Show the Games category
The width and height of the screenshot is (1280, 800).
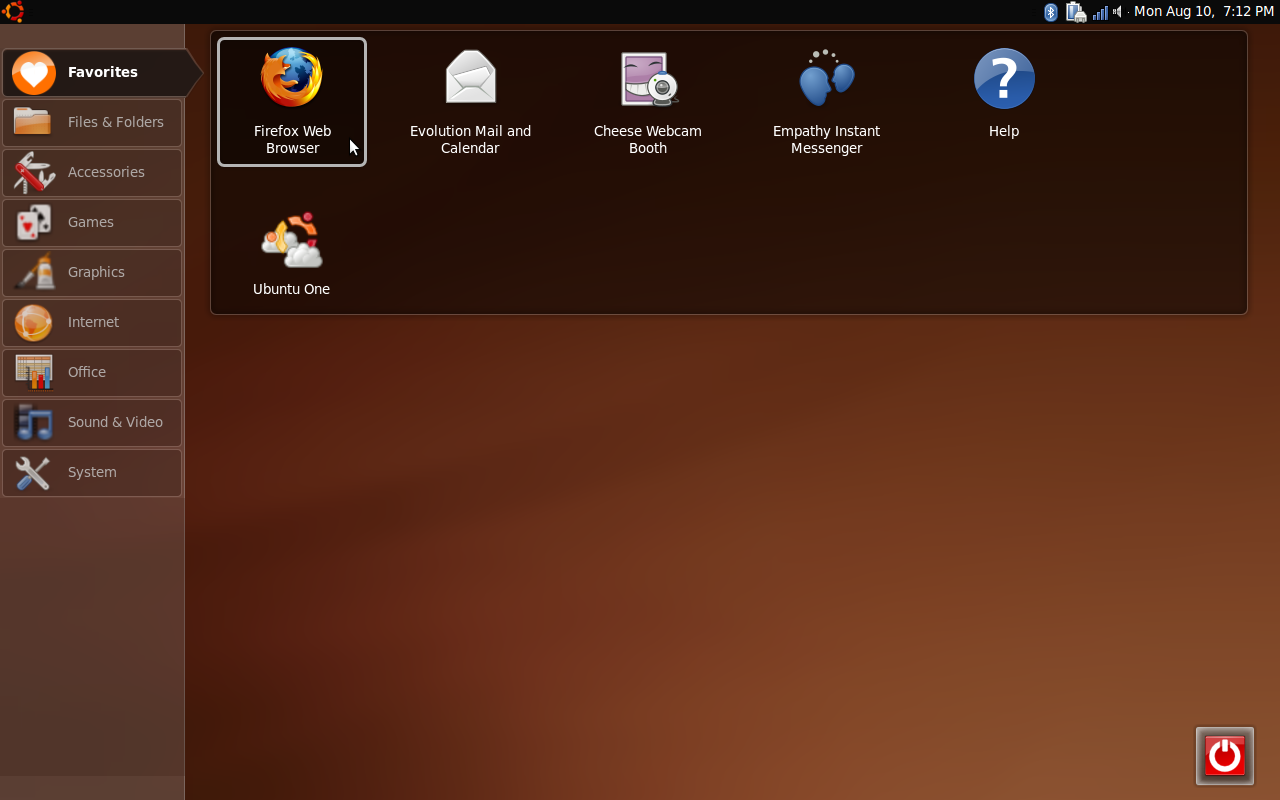coord(92,222)
